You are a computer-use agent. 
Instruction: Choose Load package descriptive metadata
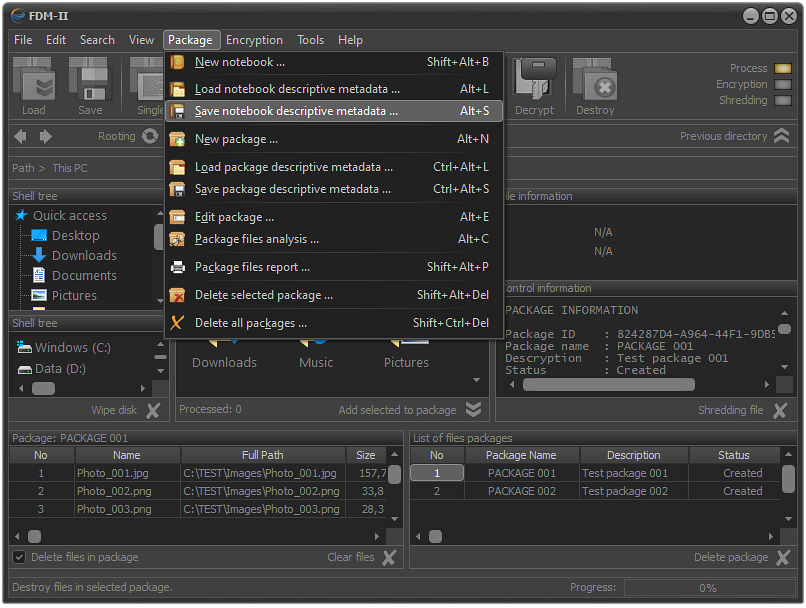tap(333, 167)
